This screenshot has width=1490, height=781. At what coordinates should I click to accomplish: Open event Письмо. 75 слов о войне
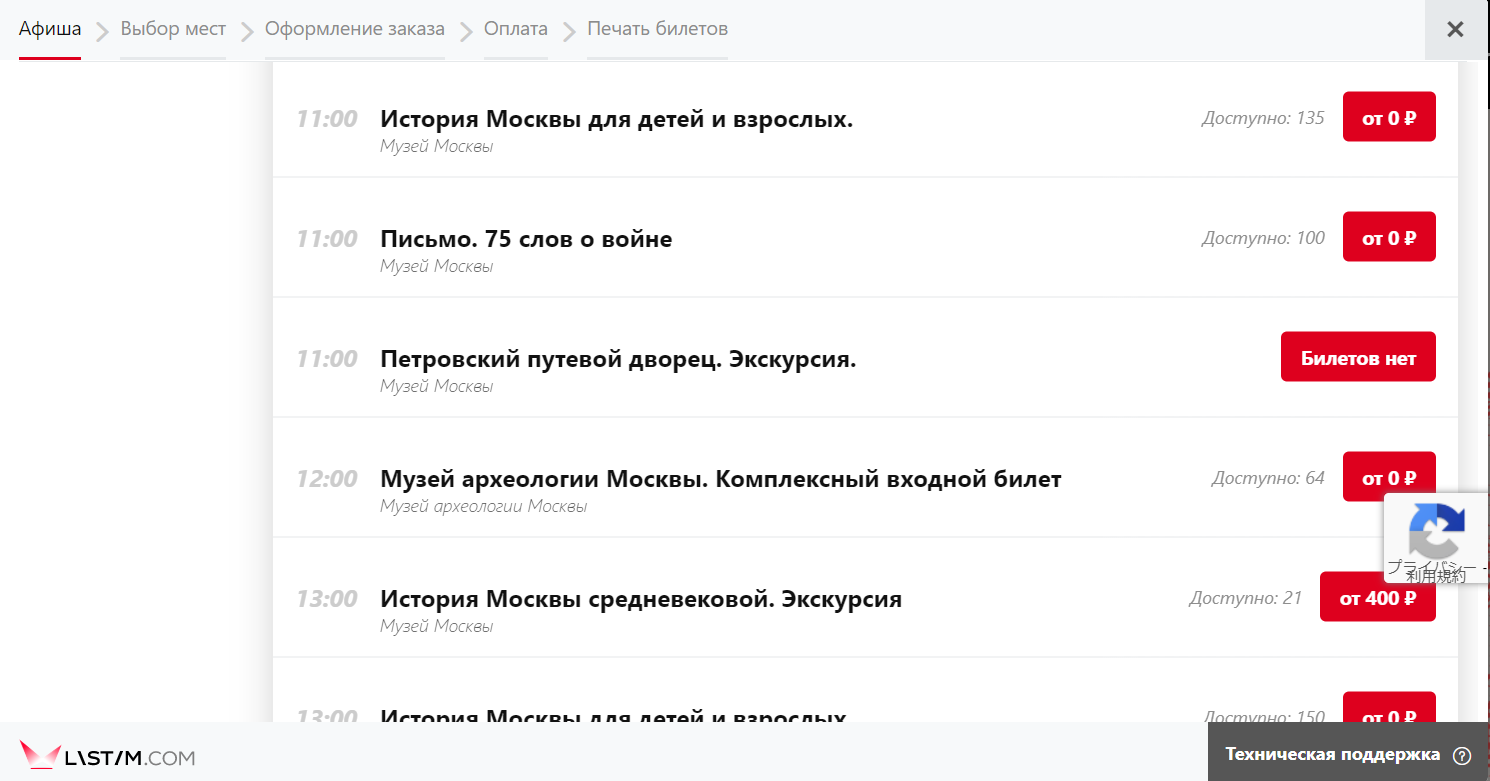526,239
